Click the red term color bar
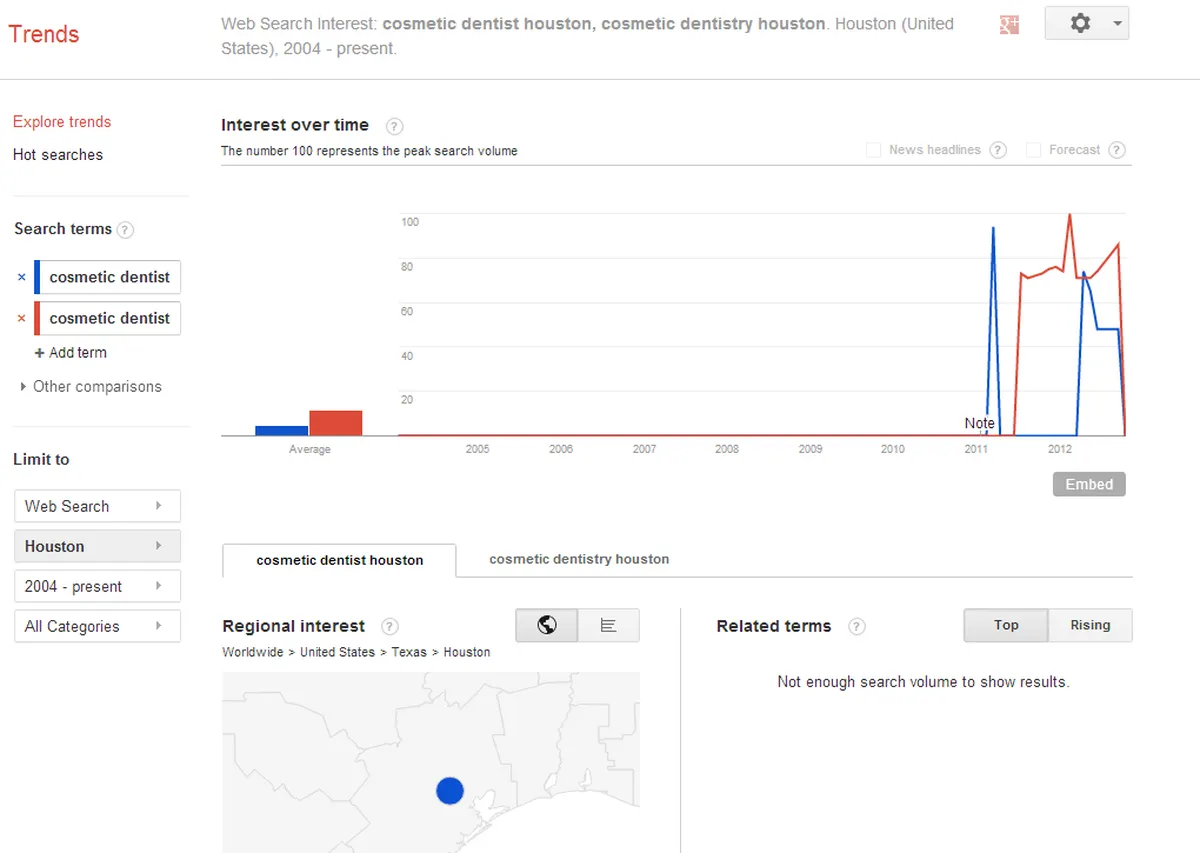 [37, 318]
